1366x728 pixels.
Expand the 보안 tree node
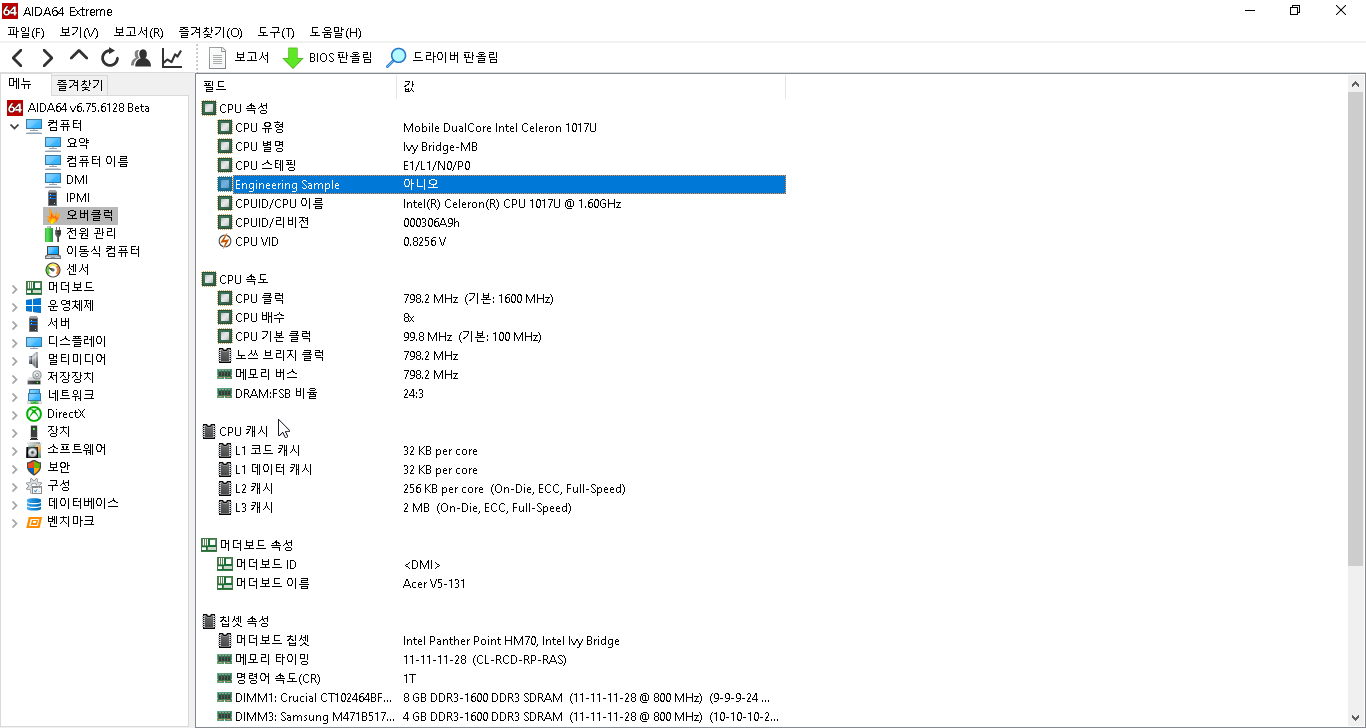pyautogui.click(x=14, y=468)
